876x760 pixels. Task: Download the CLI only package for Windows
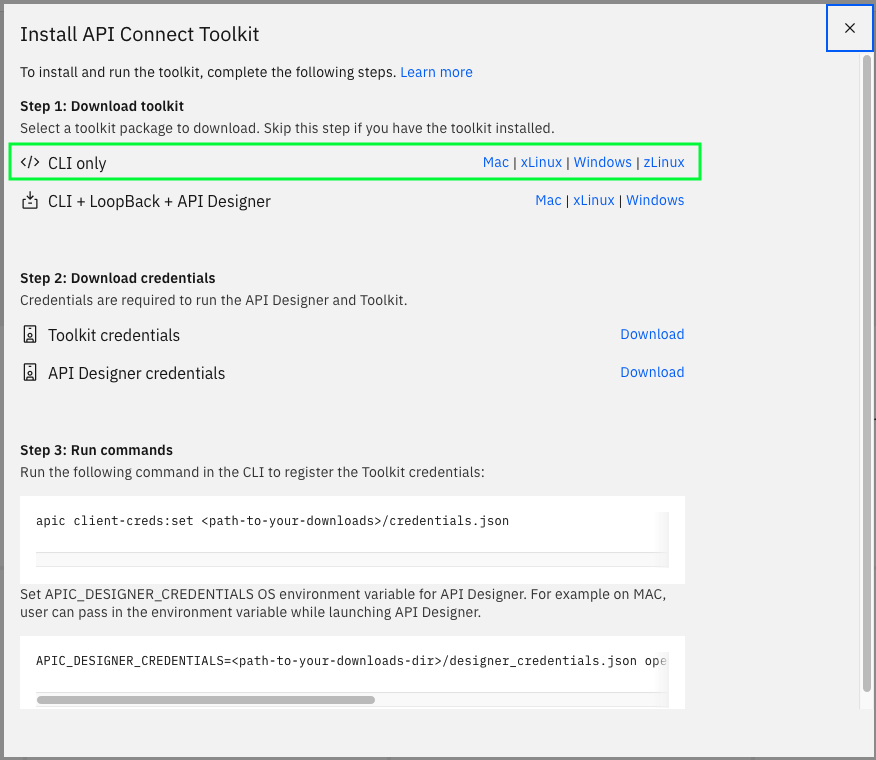(x=602, y=162)
